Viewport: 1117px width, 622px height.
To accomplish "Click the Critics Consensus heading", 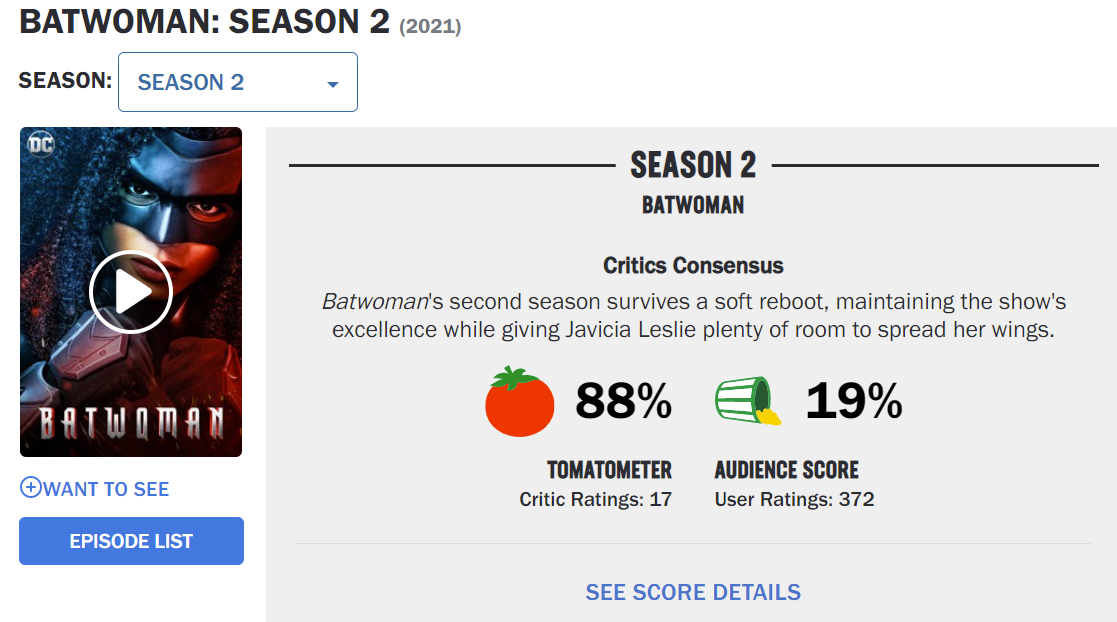I will tap(693, 265).
